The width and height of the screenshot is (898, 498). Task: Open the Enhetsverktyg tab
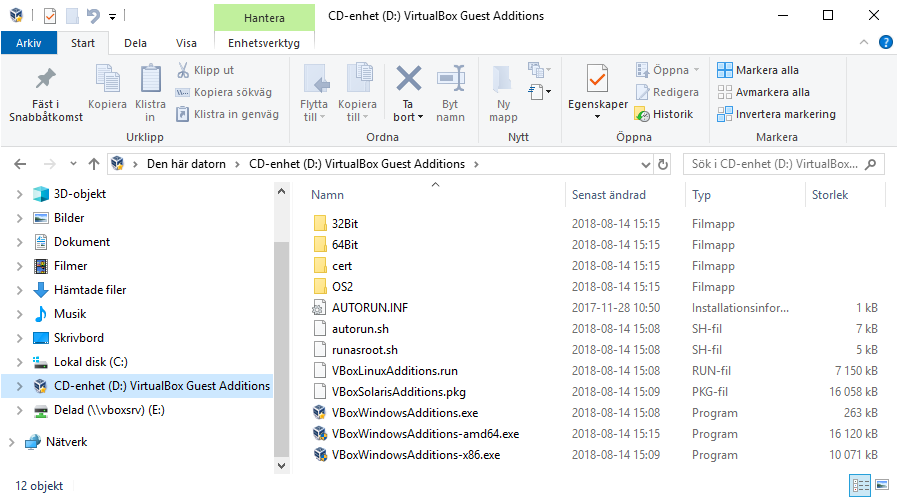pos(264,43)
